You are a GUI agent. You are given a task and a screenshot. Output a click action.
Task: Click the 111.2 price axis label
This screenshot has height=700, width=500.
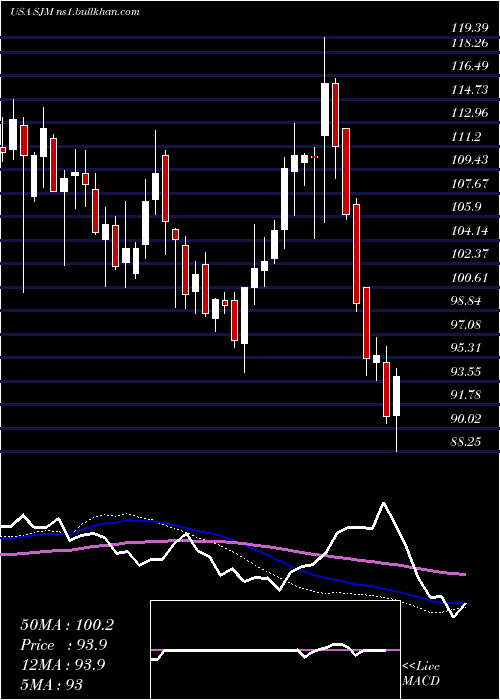tap(466, 137)
